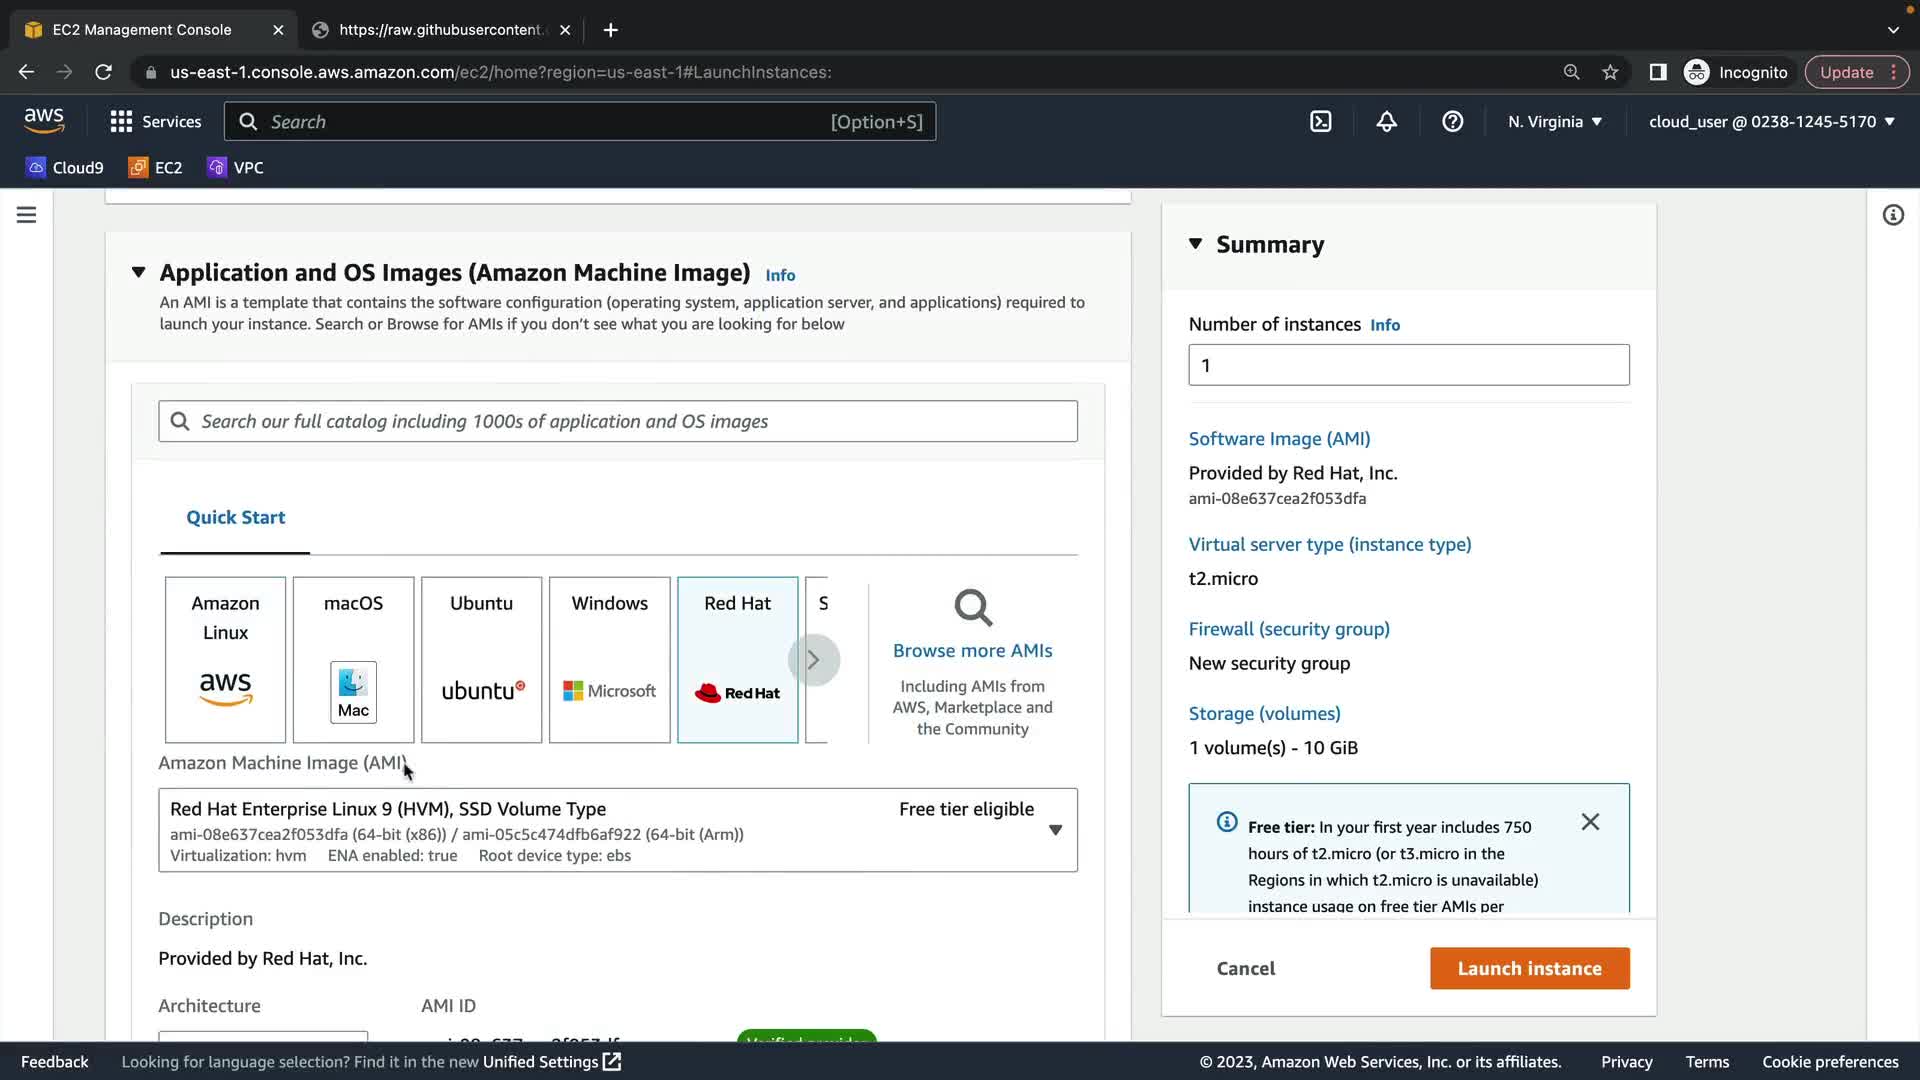Click the AWS logo home icon

[x=44, y=121]
